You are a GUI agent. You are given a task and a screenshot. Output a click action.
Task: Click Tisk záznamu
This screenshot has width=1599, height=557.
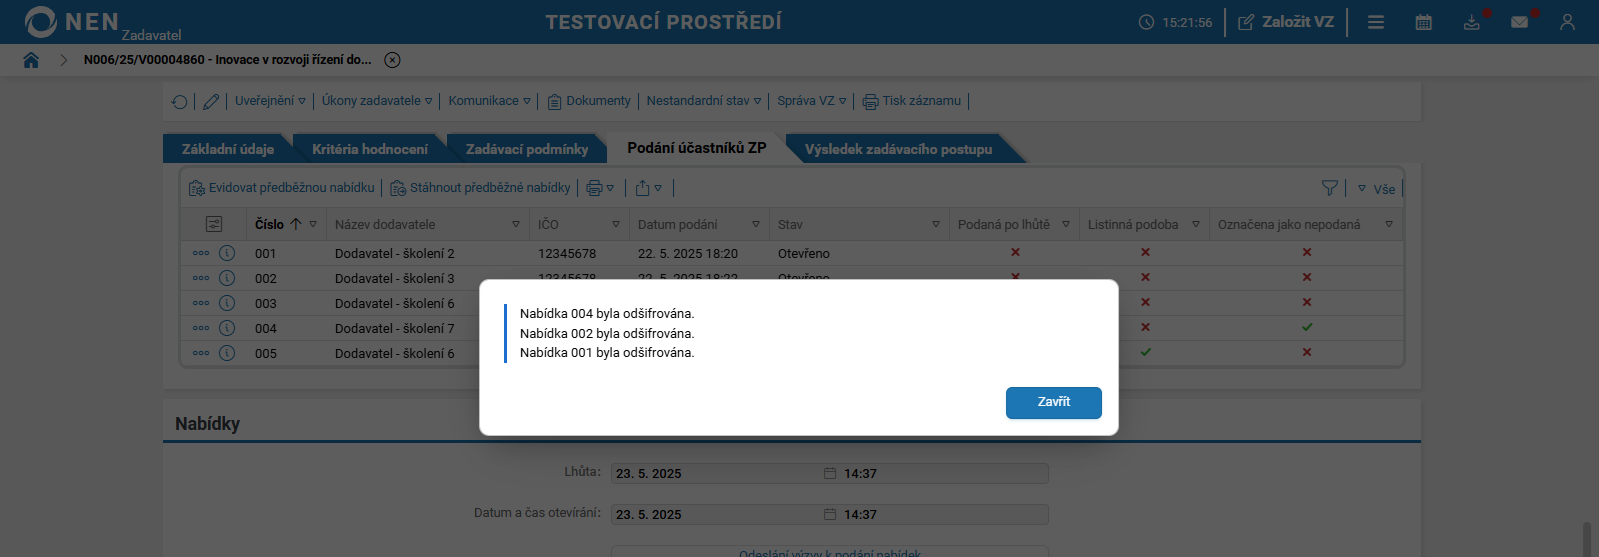point(912,101)
